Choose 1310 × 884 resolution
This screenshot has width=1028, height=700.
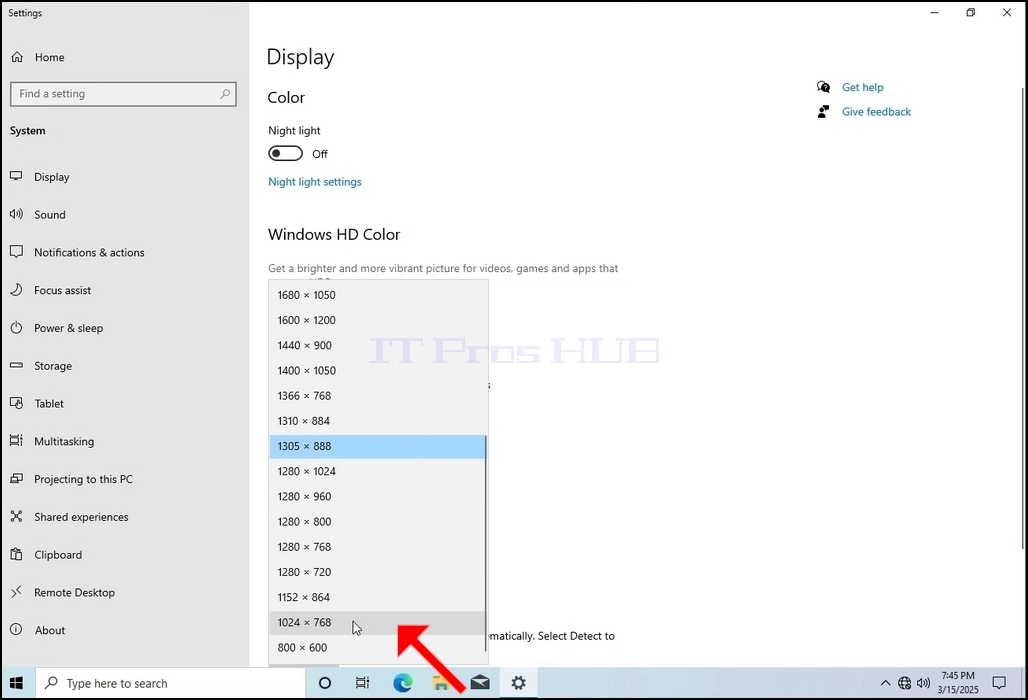coord(378,421)
